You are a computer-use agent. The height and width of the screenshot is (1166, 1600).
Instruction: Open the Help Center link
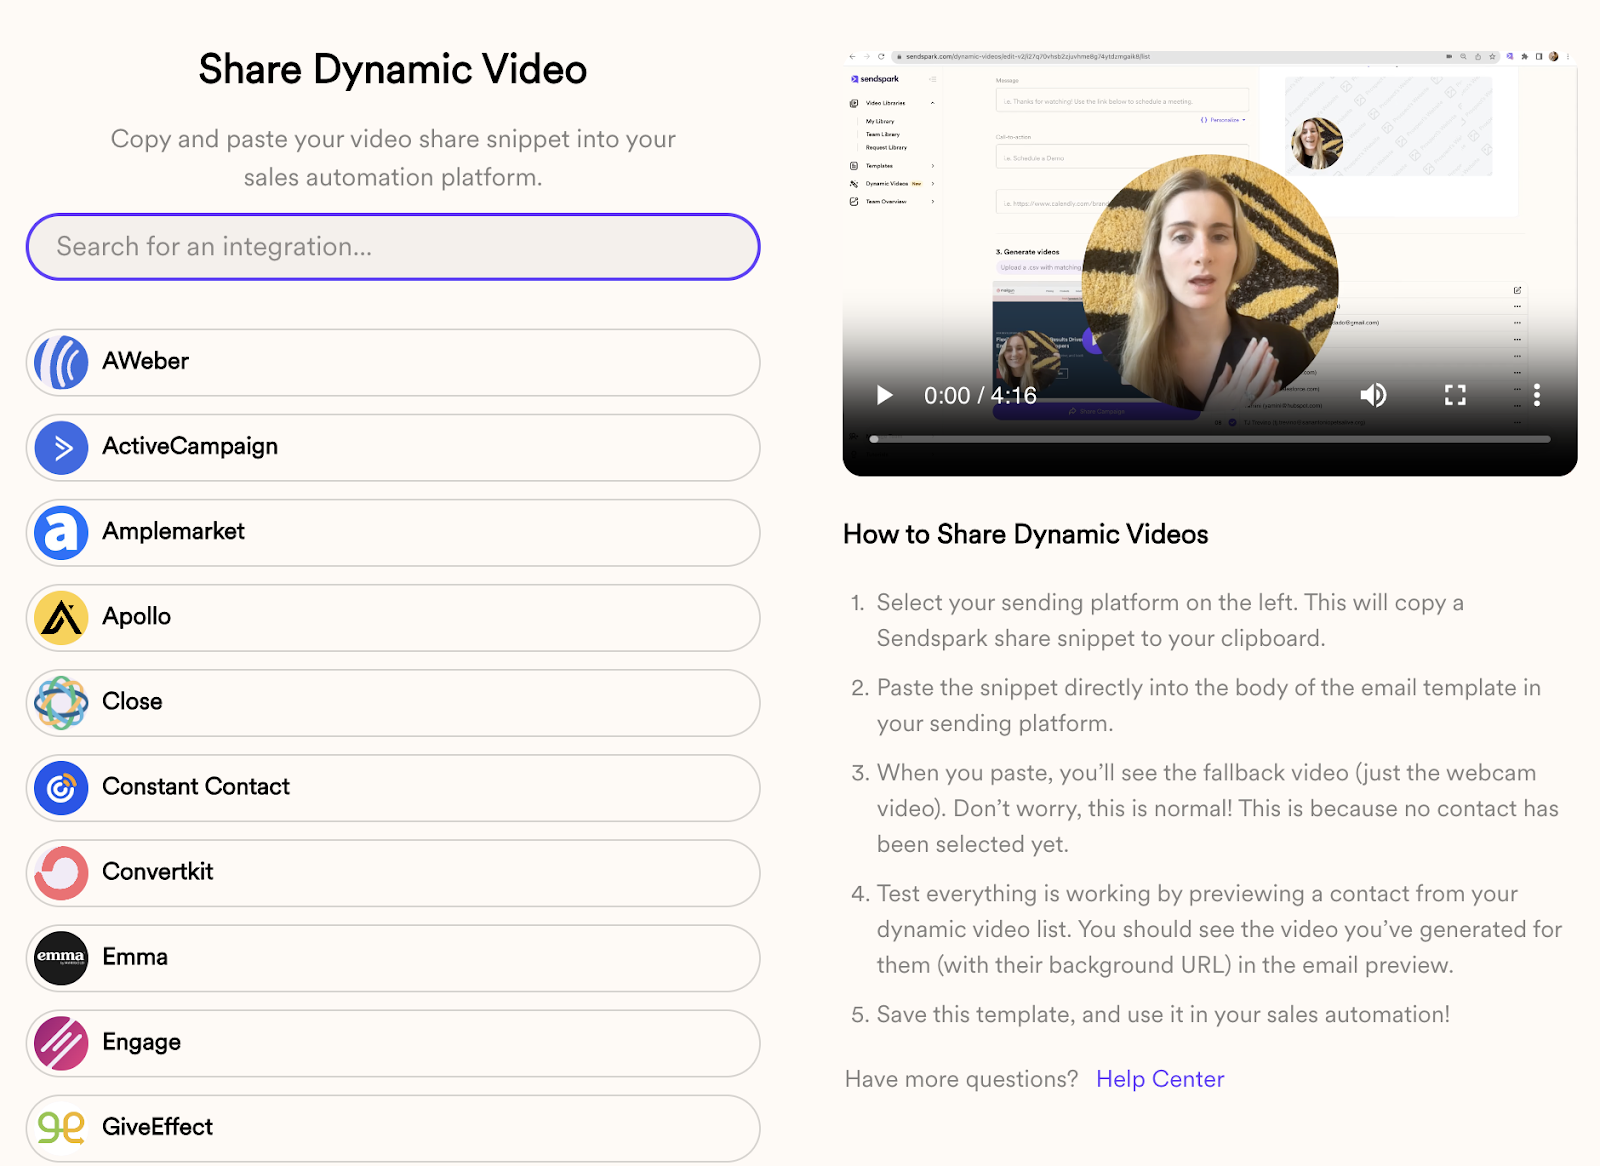(x=1160, y=1079)
